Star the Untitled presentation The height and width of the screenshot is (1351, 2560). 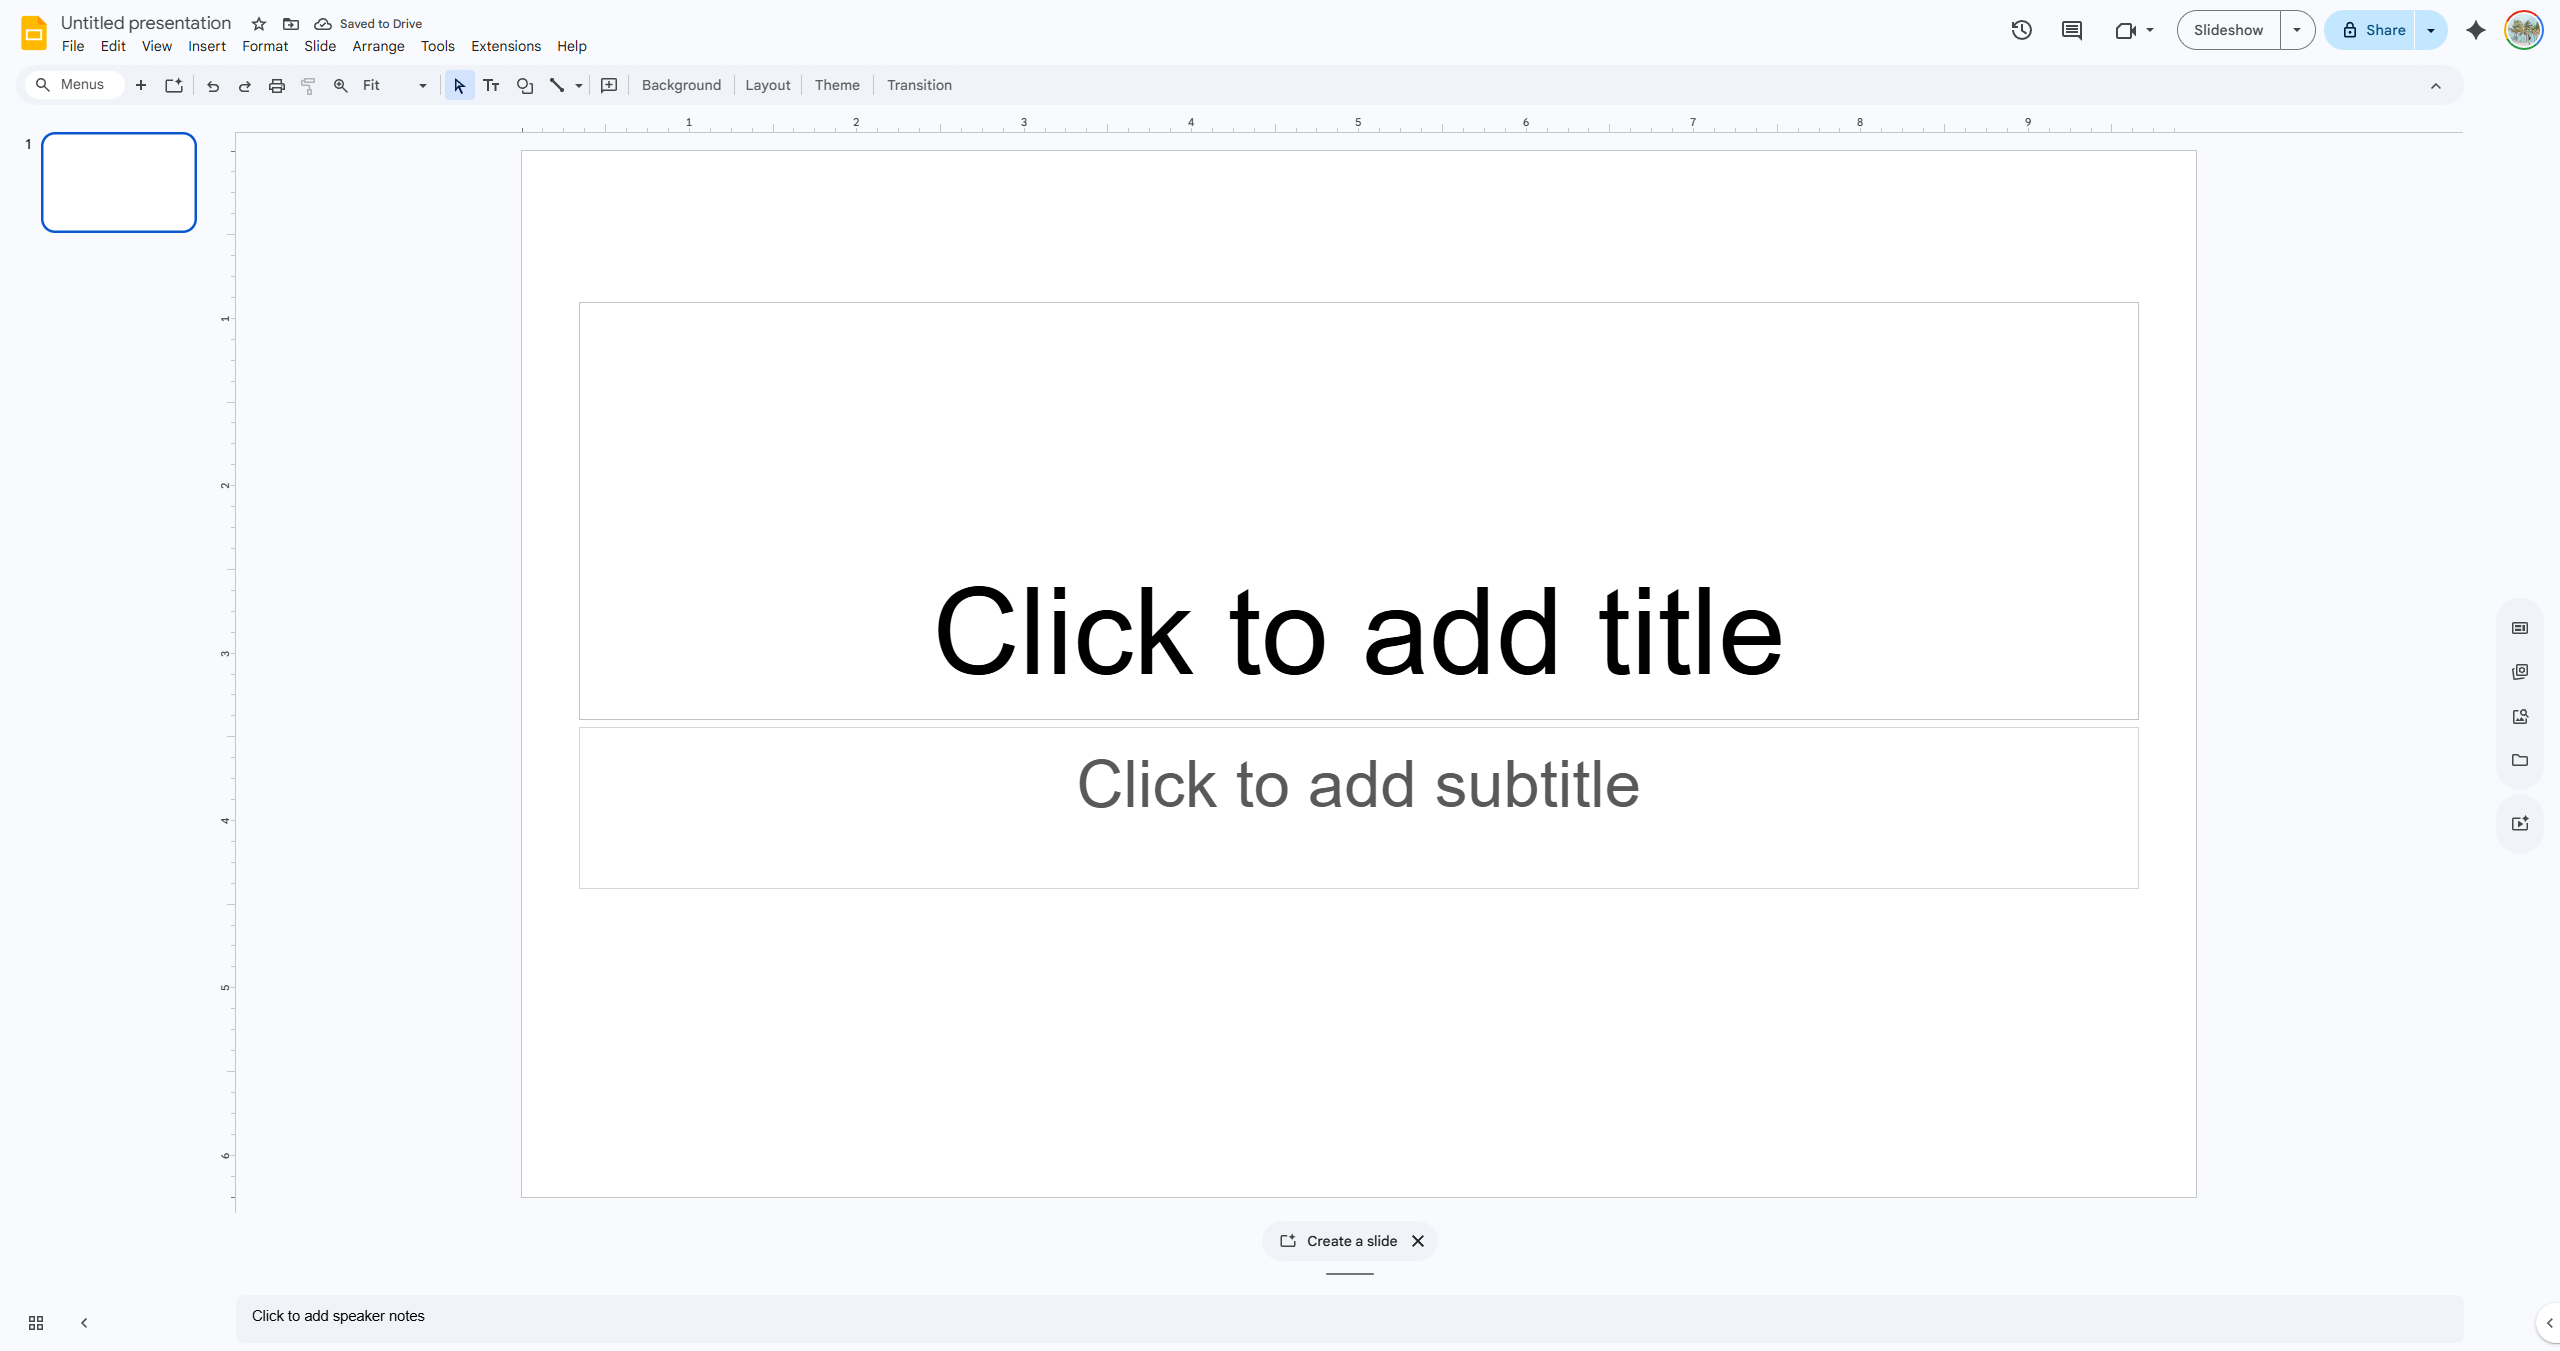coord(259,24)
